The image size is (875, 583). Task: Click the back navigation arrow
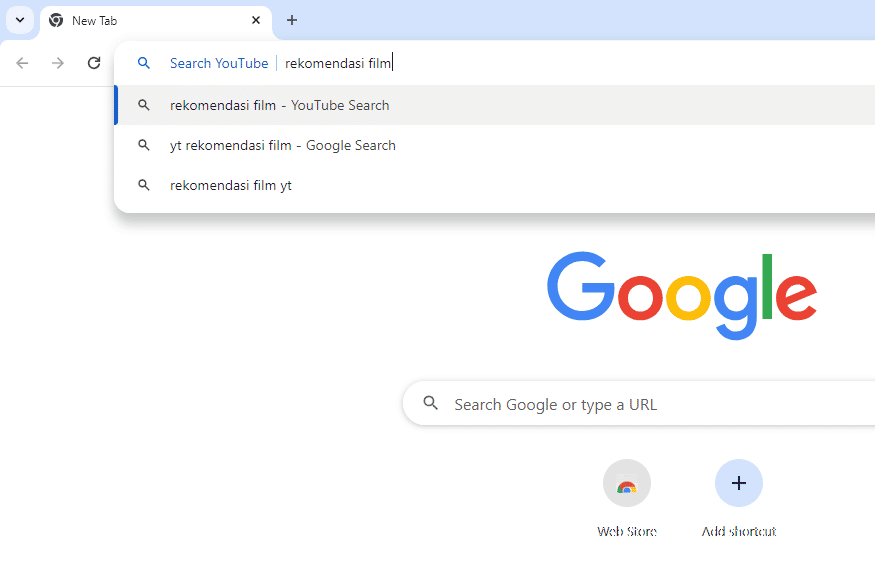point(22,63)
